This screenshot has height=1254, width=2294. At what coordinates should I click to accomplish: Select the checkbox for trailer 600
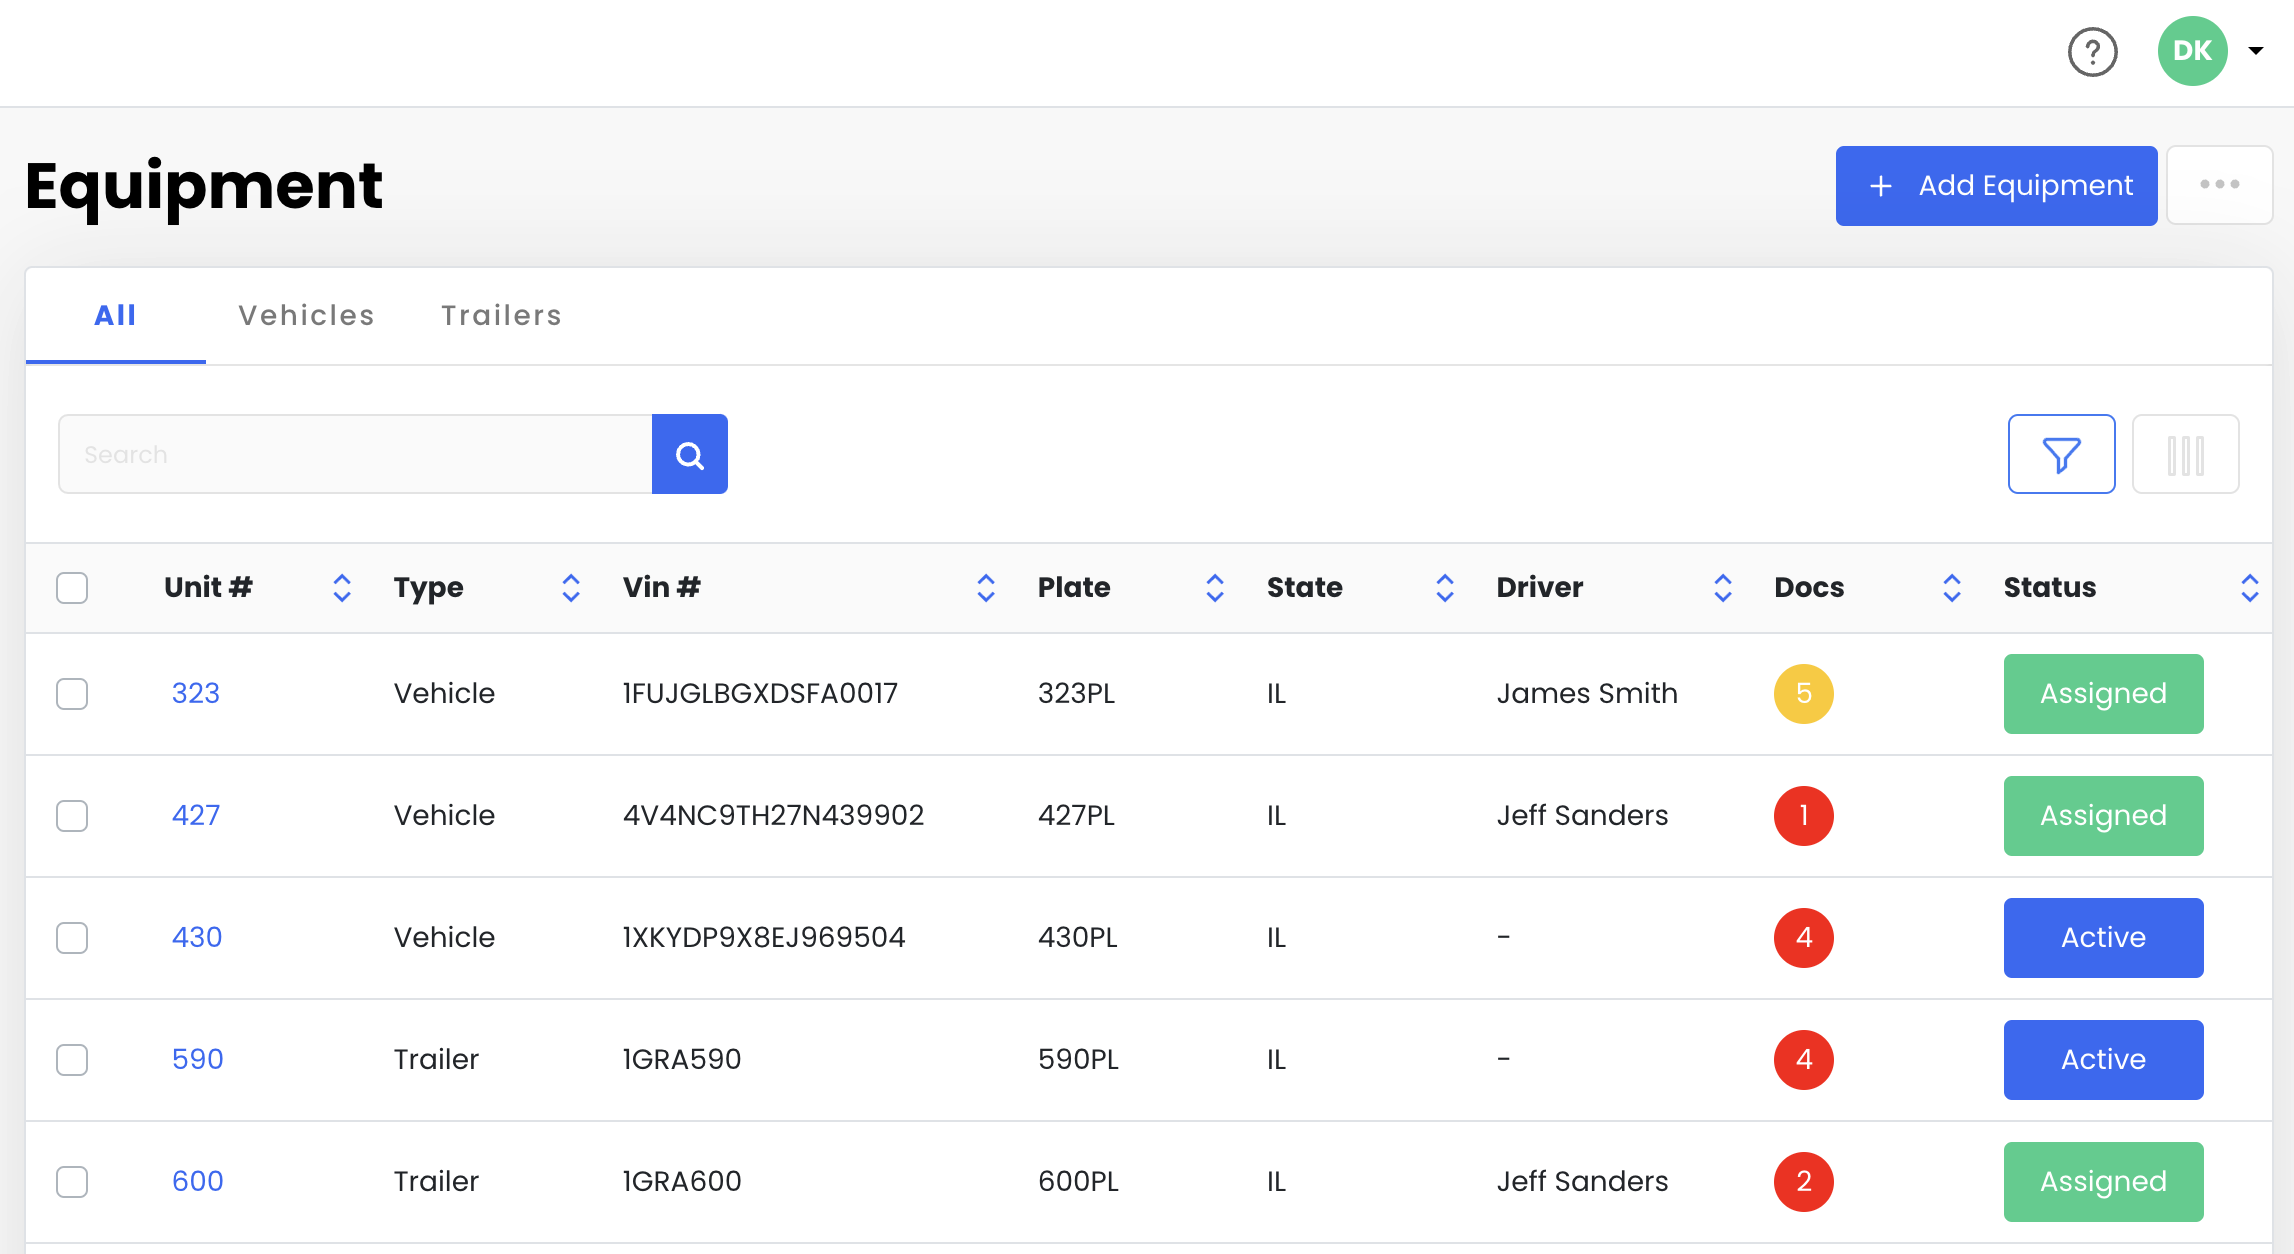72,1181
